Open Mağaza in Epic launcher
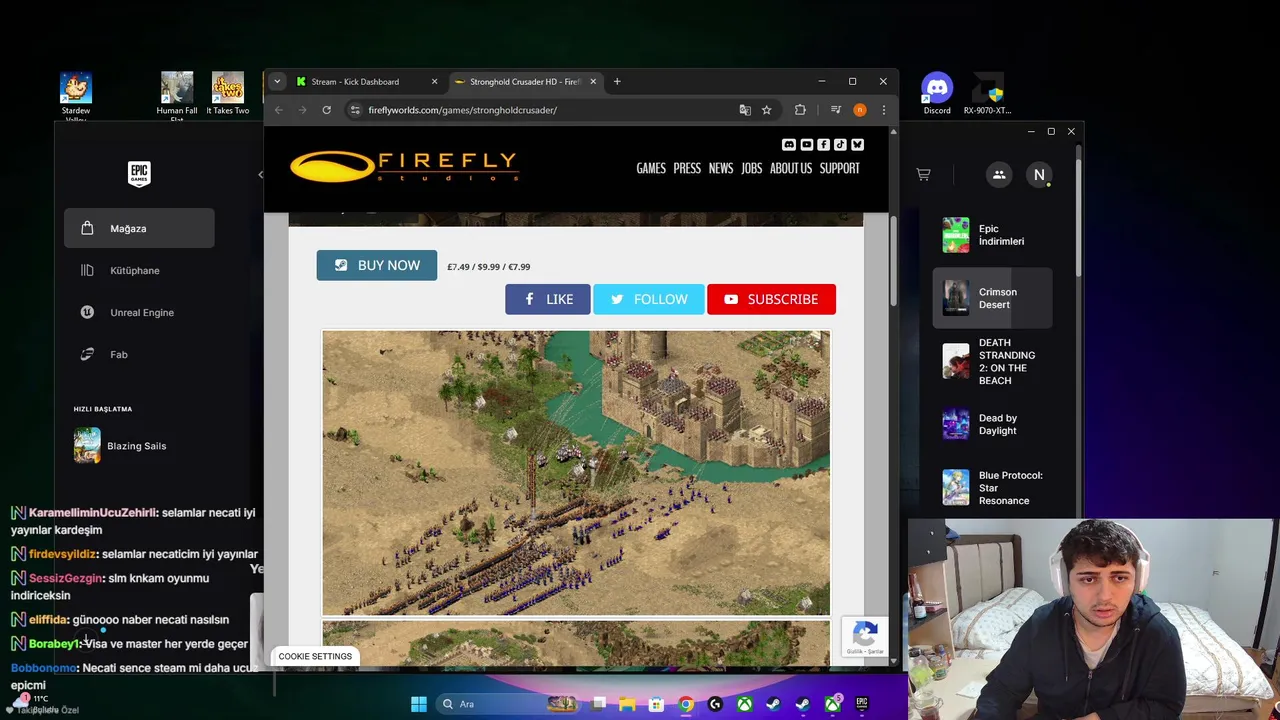1280x720 pixels. tap(139, 228)
